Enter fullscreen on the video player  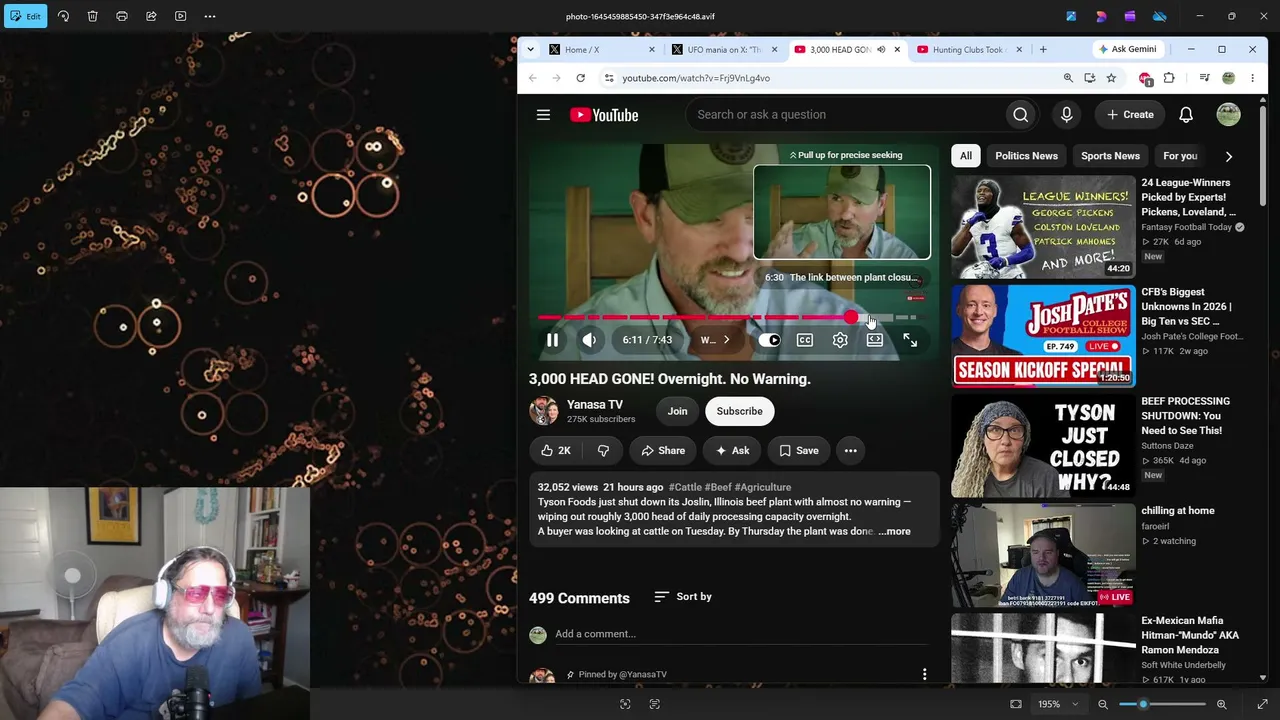point(910,340)
